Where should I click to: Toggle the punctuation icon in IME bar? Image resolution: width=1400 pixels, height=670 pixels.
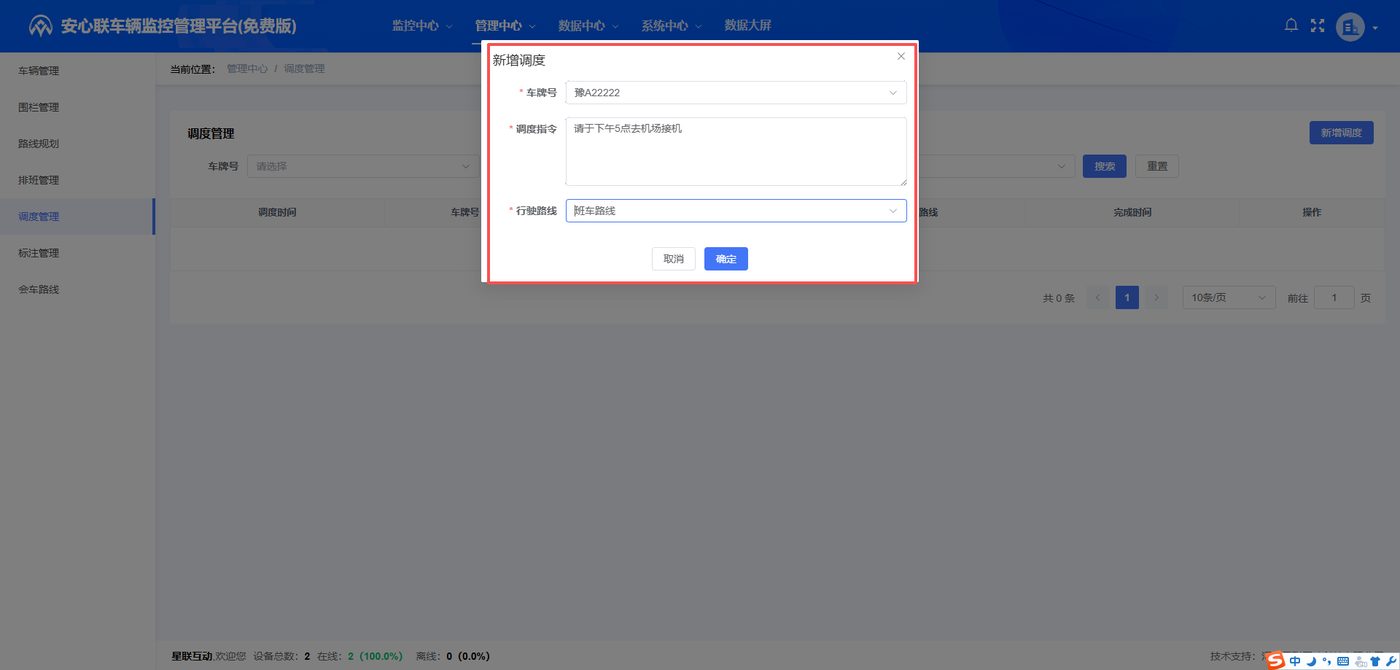pyautogui.click(x=1326, y=661)
